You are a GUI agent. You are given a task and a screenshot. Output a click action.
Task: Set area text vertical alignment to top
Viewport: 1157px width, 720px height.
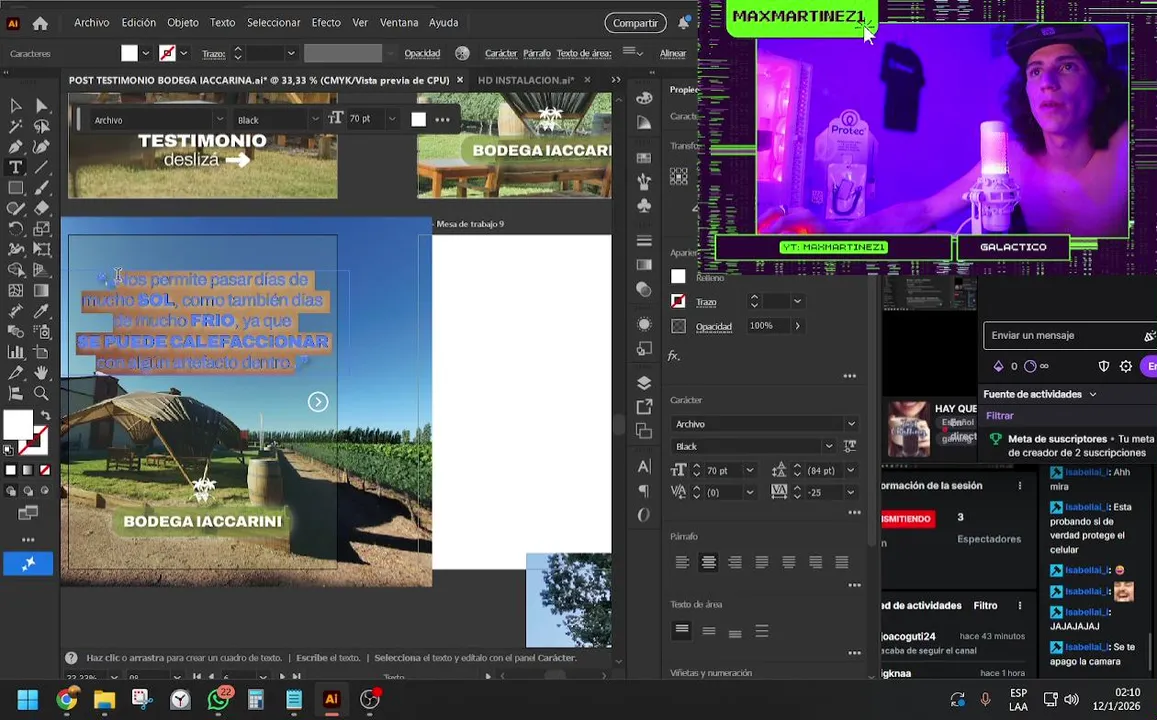click(x=682, y=630)
